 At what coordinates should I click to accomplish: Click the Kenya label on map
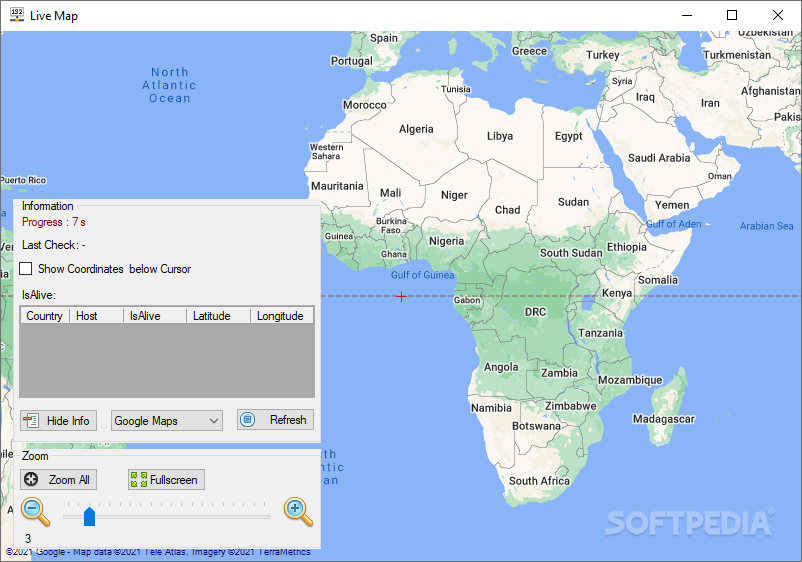click(x=617, y=293)
